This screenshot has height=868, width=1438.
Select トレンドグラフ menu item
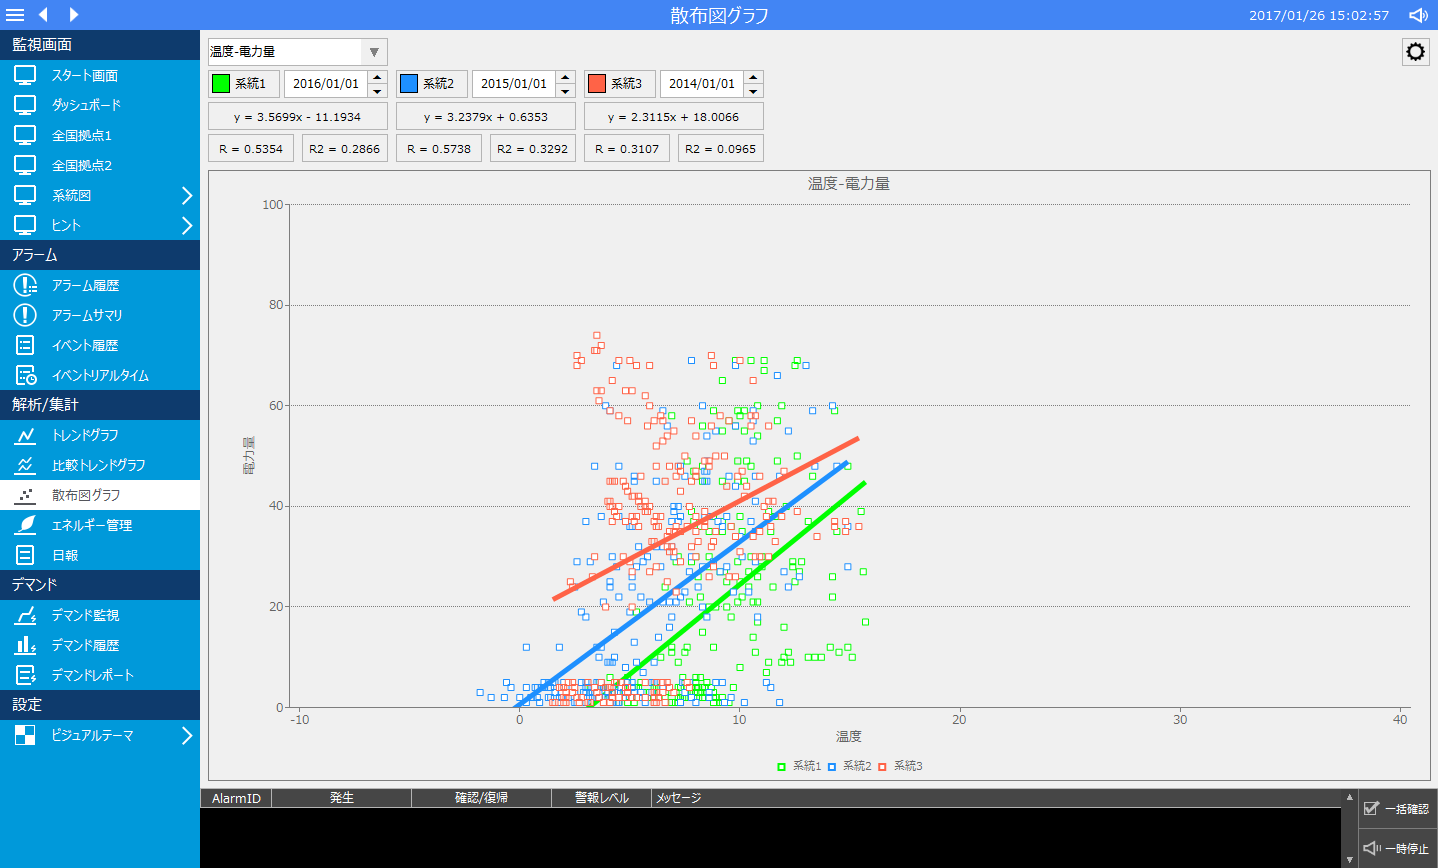(100, 435)
